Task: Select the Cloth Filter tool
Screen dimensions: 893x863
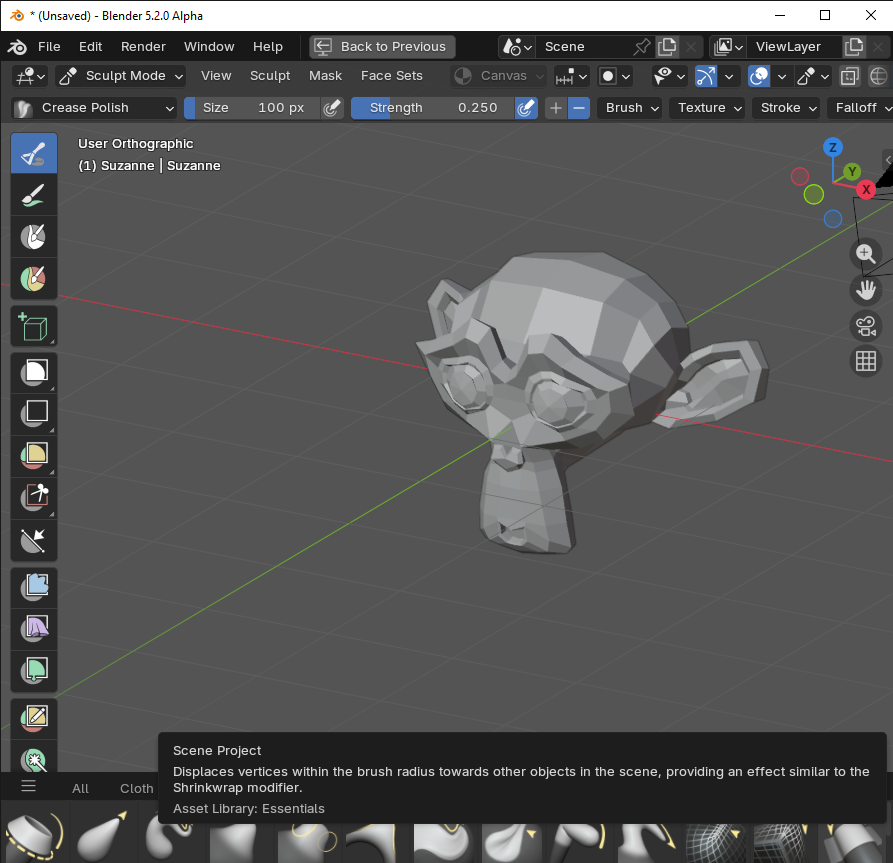Action: [34, 629]
